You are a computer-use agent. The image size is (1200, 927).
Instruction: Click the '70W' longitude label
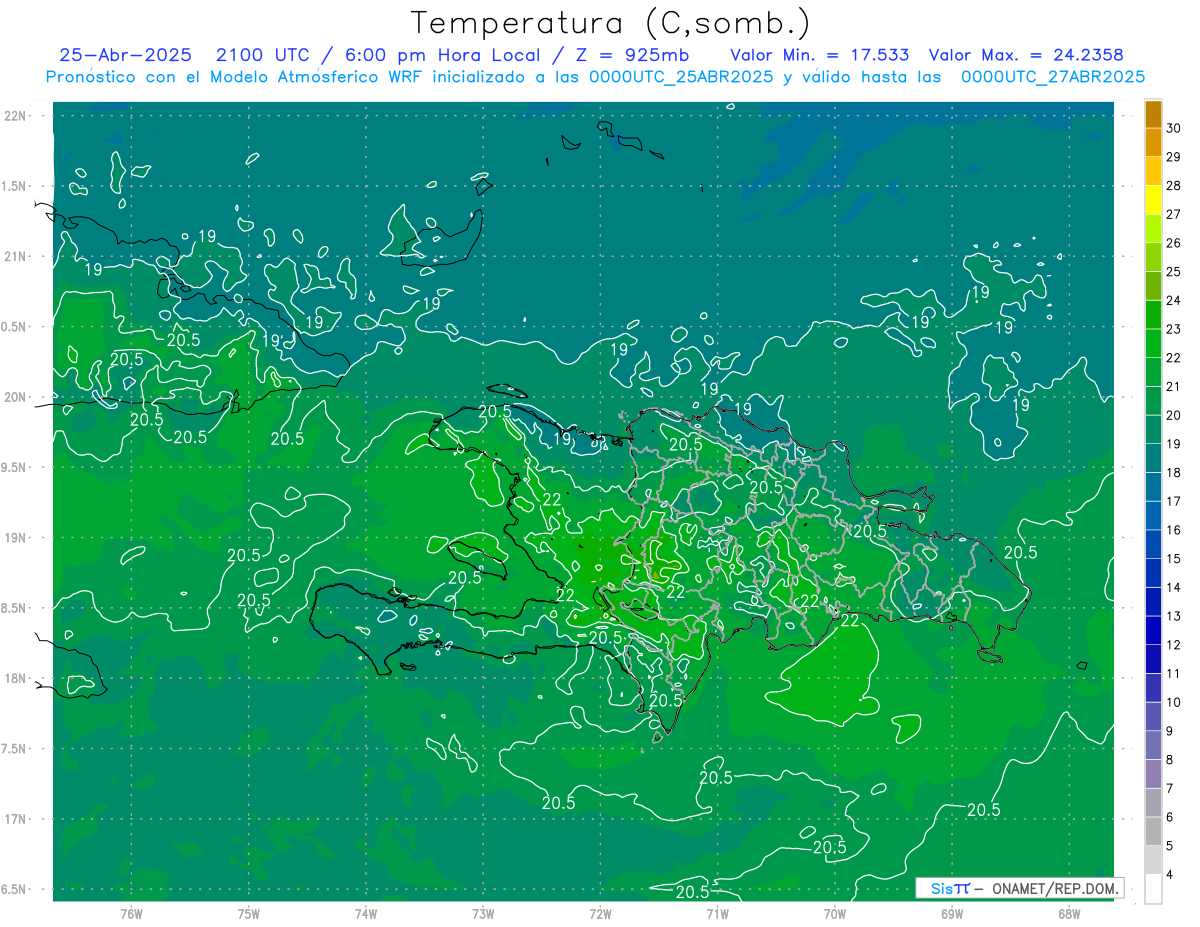pyautogui.click(x=835, y=914)
